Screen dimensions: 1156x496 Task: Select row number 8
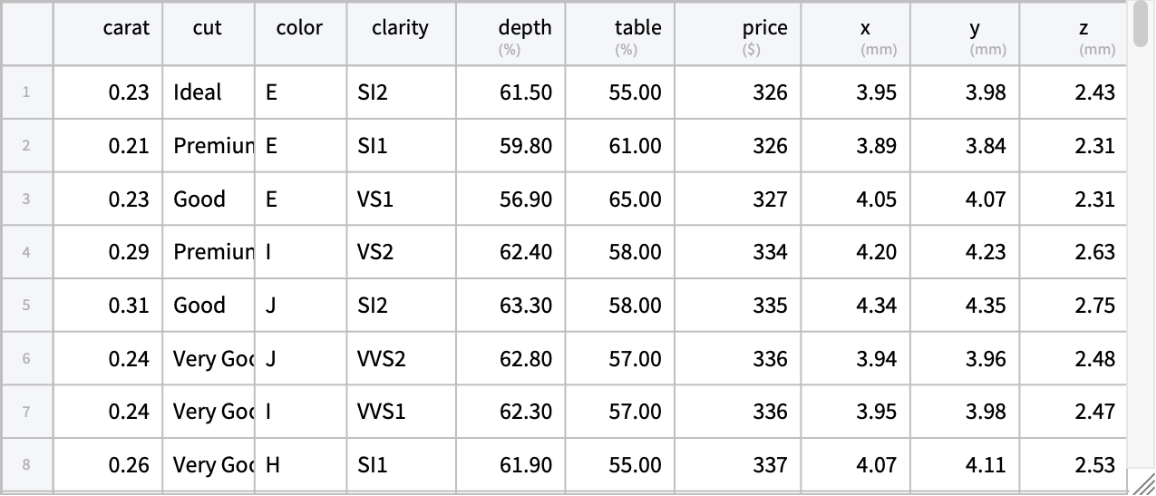point(27,464)
